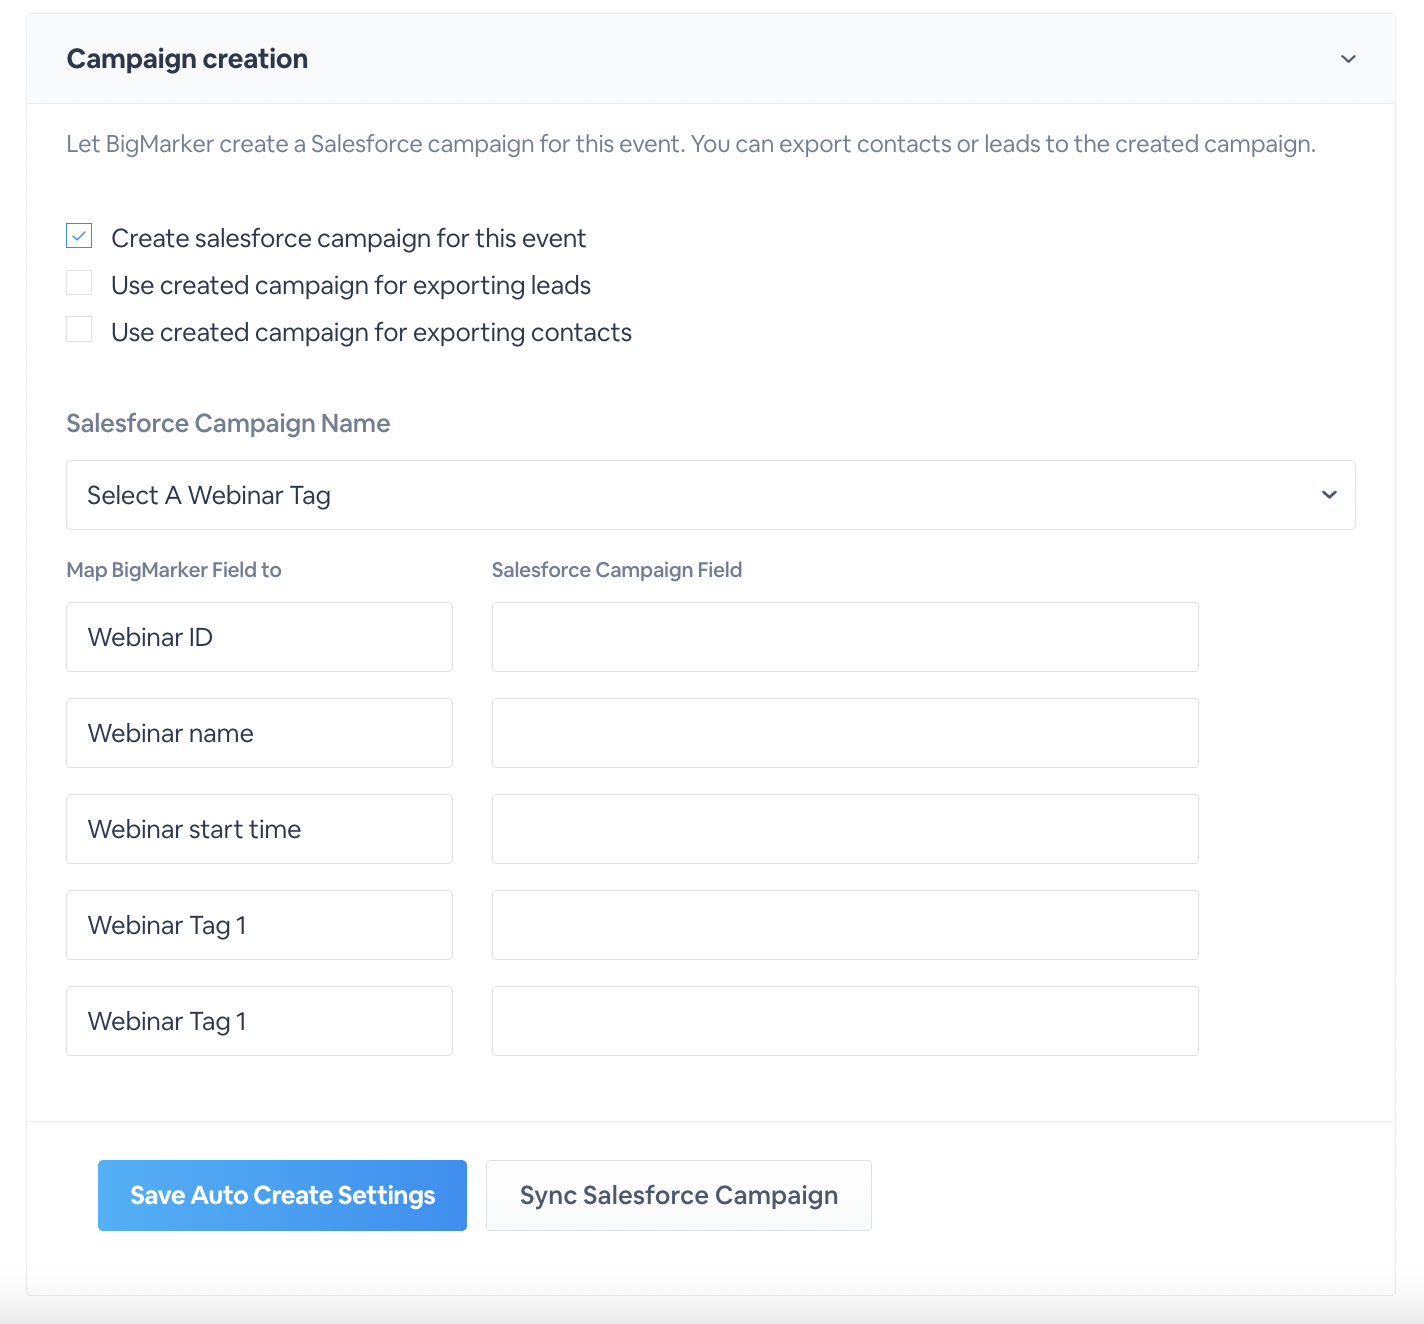Focus Salesforce field next to Webinar name
This screenshot has width=1424, height=1324.
(845, 733)
